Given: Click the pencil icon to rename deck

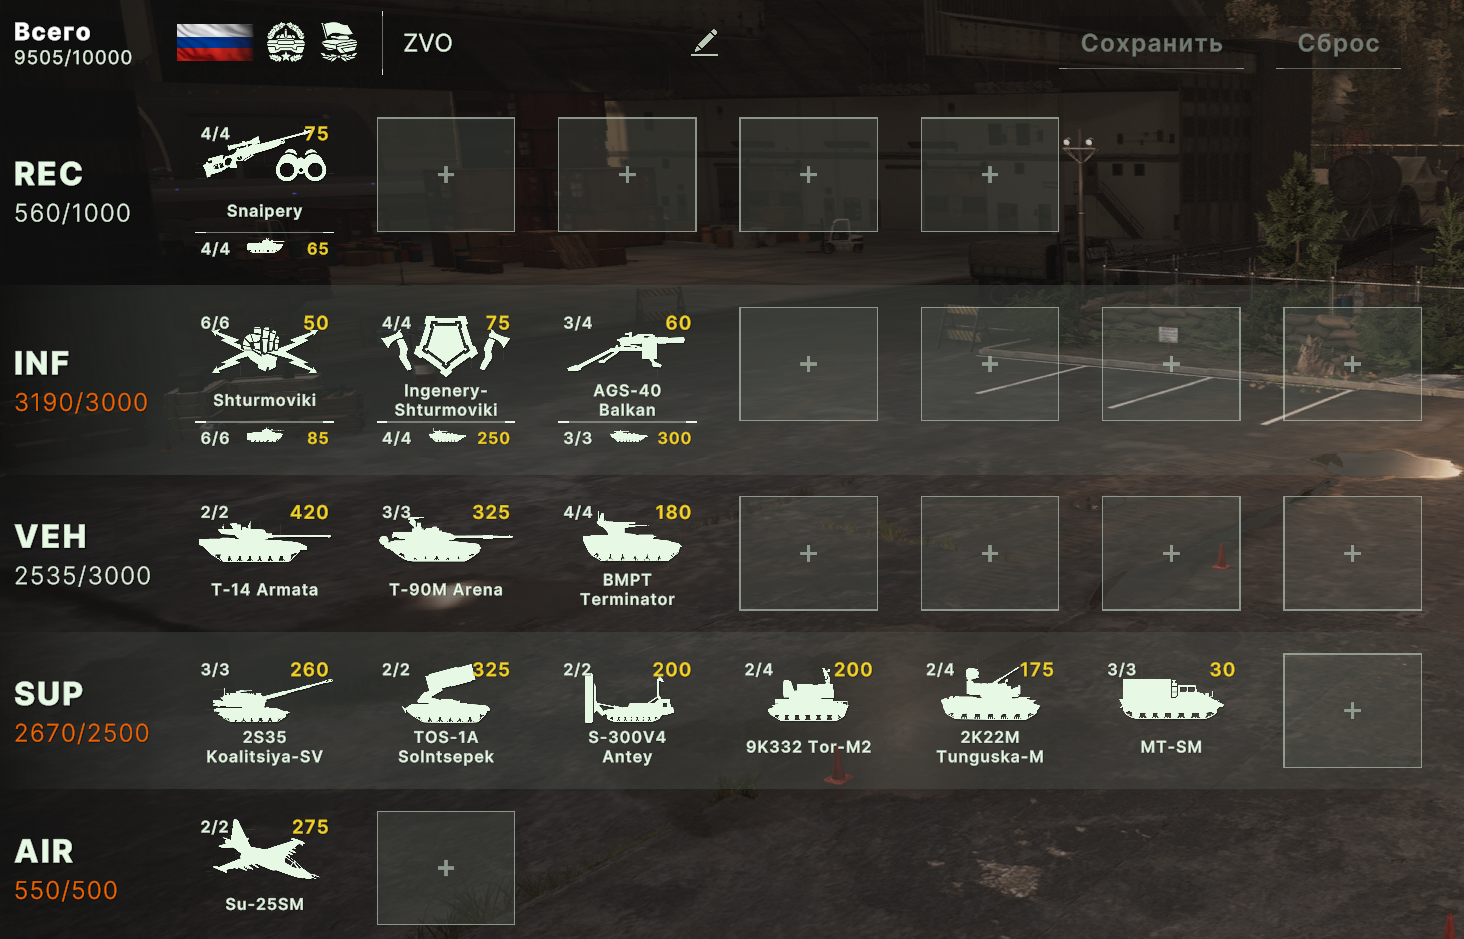Looking at the screenshot, I should (x=705, y=42).
